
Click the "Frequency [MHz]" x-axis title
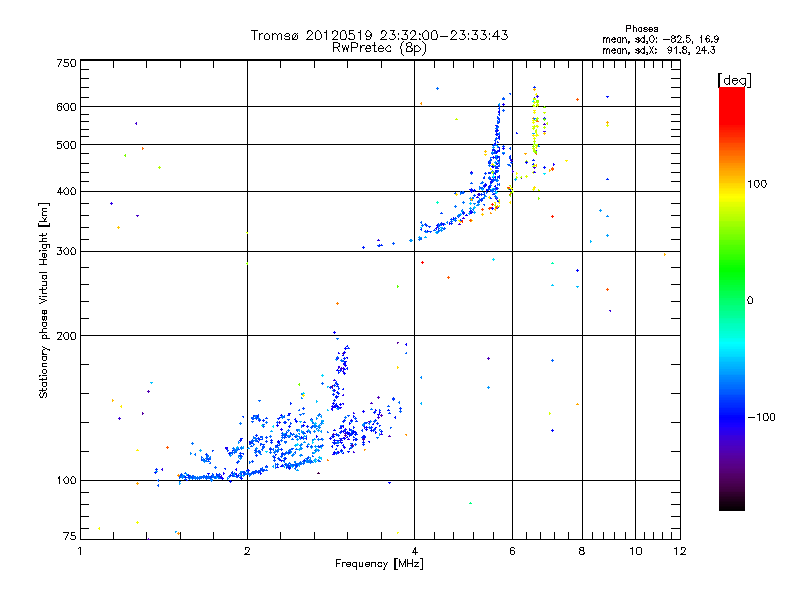tap(379, 564)
